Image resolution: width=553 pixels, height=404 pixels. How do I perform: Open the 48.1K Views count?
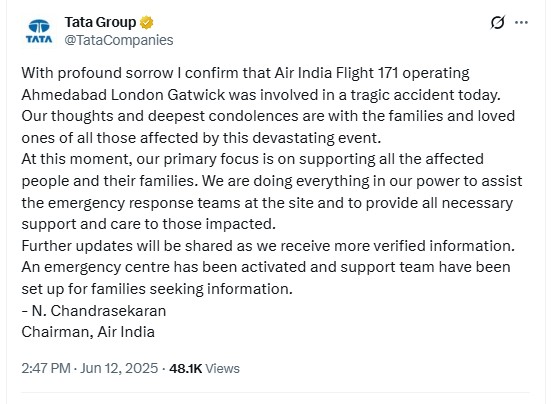point(204,368)
